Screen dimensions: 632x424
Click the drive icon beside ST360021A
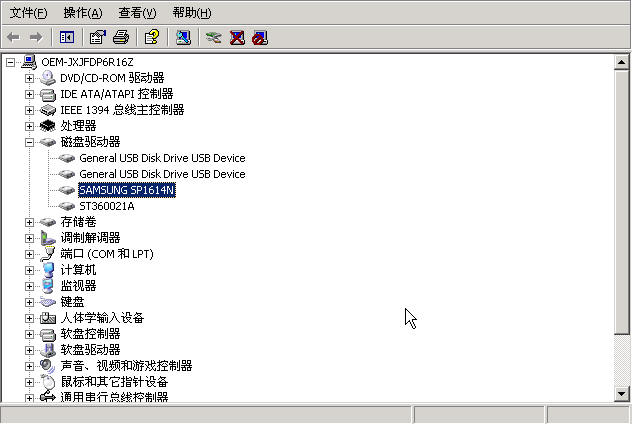[67, 206]
